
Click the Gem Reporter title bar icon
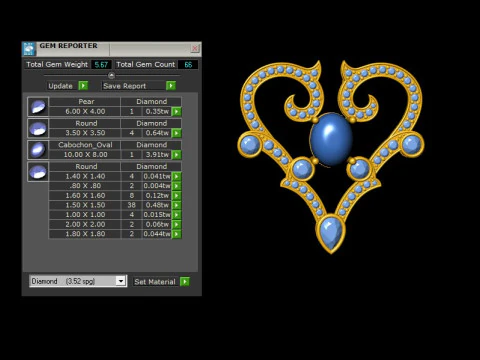[29, 49]
